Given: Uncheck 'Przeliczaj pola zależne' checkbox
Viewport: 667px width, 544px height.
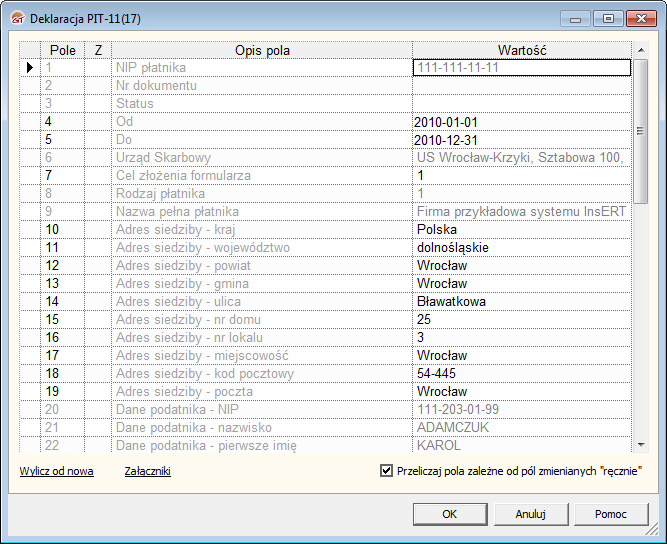Looking at the screenshot, I should point(386,471).
